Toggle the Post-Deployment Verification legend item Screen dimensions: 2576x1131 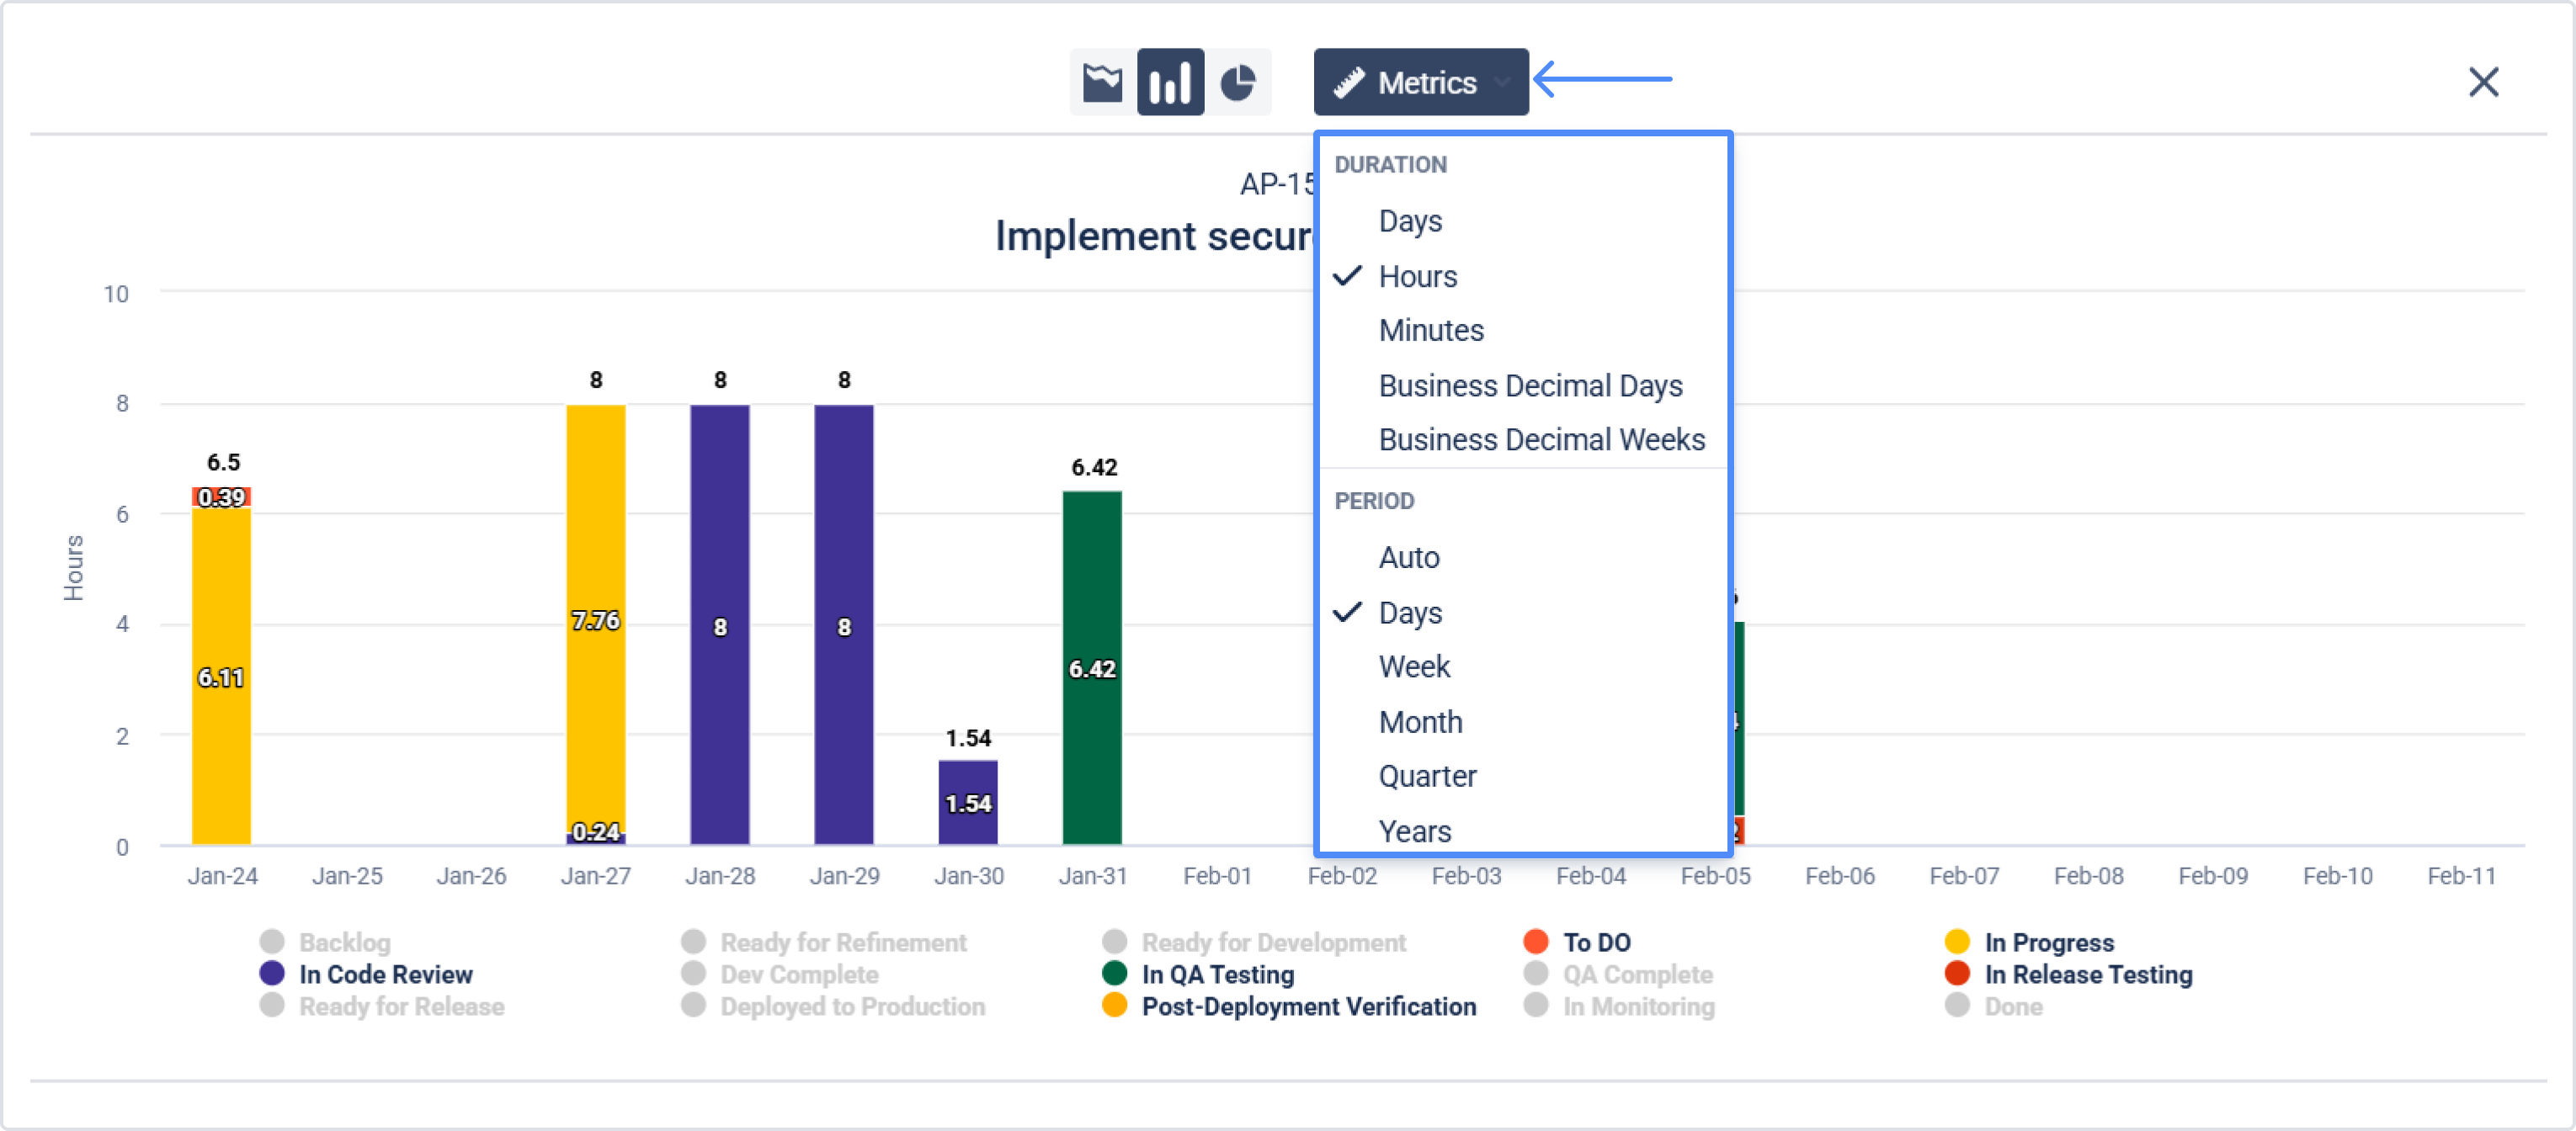(x=1308, y=1006)
